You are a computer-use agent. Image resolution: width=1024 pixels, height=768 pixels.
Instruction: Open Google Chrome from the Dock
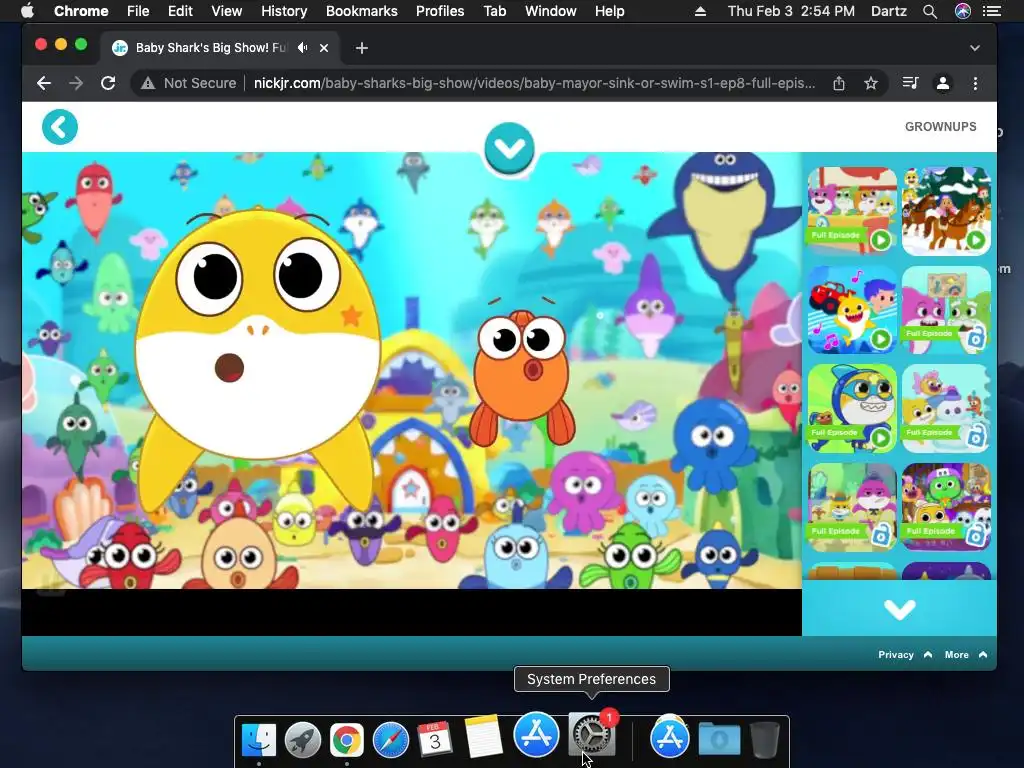point(347,740)
